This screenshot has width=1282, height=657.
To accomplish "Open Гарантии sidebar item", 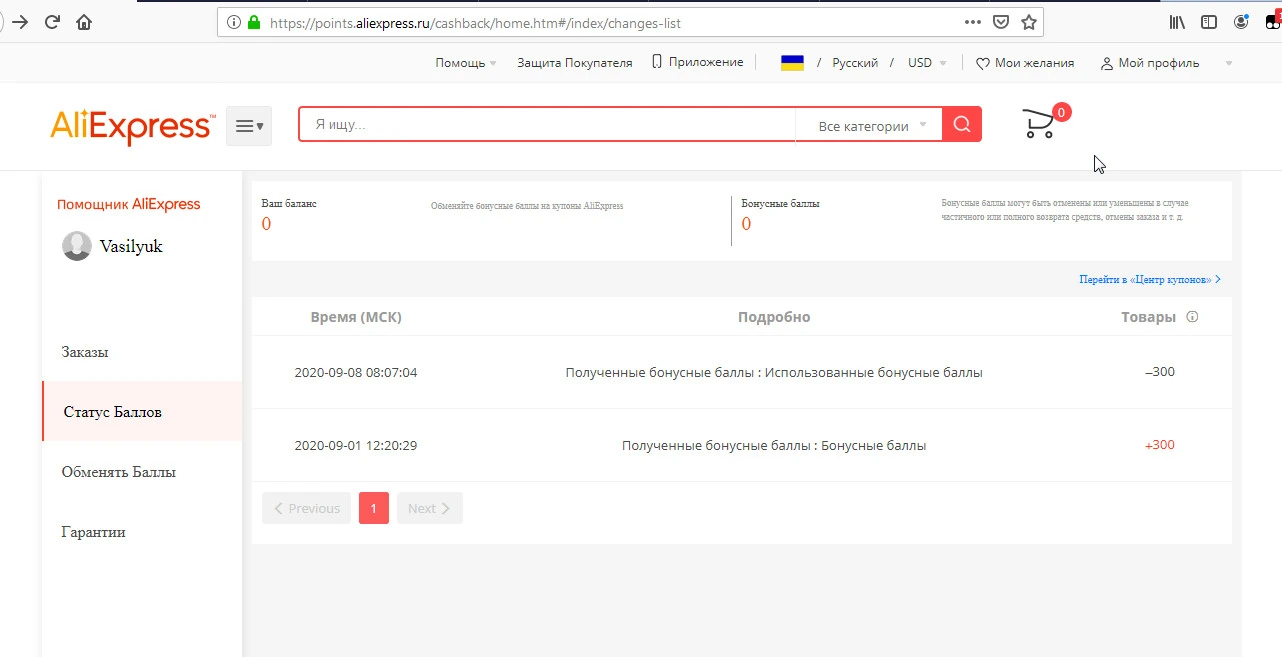I will click(94, 532).
